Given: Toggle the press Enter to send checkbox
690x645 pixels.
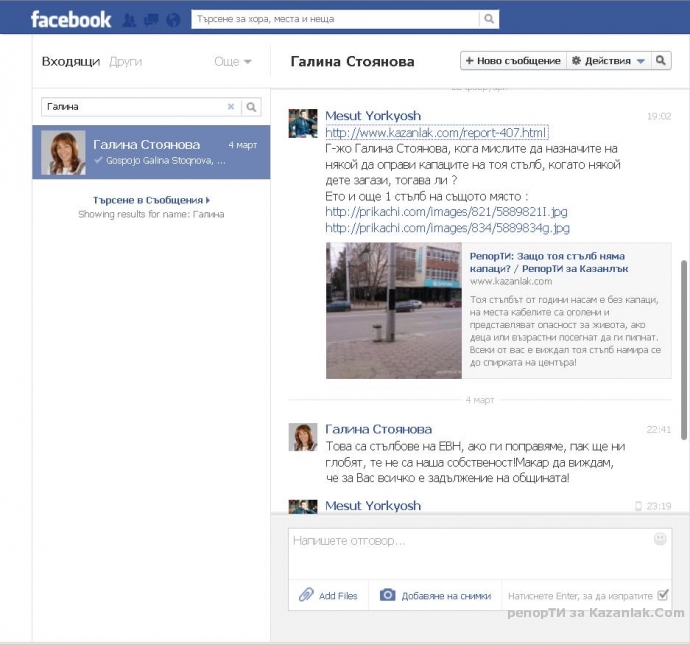Looking at the screenshot, I should [x=664, y=595].
